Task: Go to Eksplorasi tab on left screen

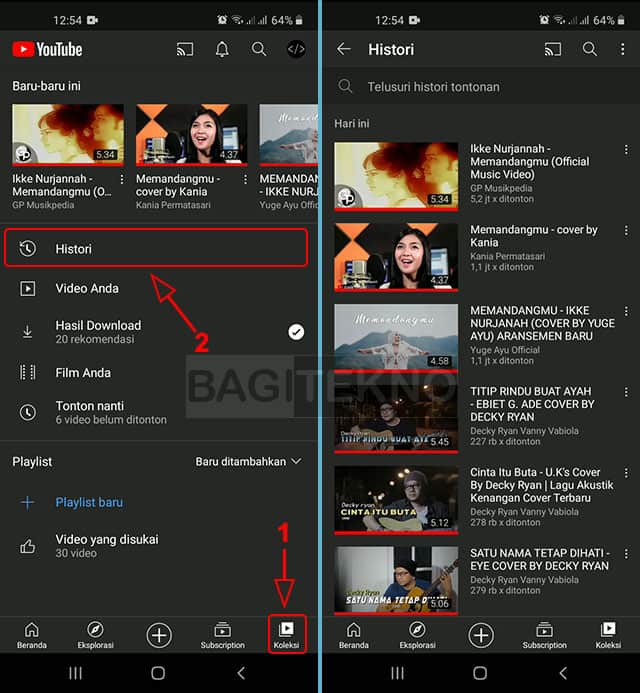Action: (95, 635)
